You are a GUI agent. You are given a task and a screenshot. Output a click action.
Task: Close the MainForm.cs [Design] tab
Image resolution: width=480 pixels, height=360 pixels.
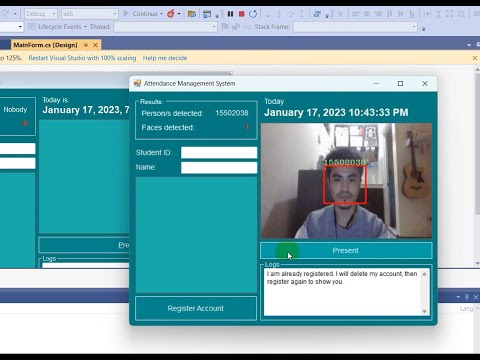point(95,45)
